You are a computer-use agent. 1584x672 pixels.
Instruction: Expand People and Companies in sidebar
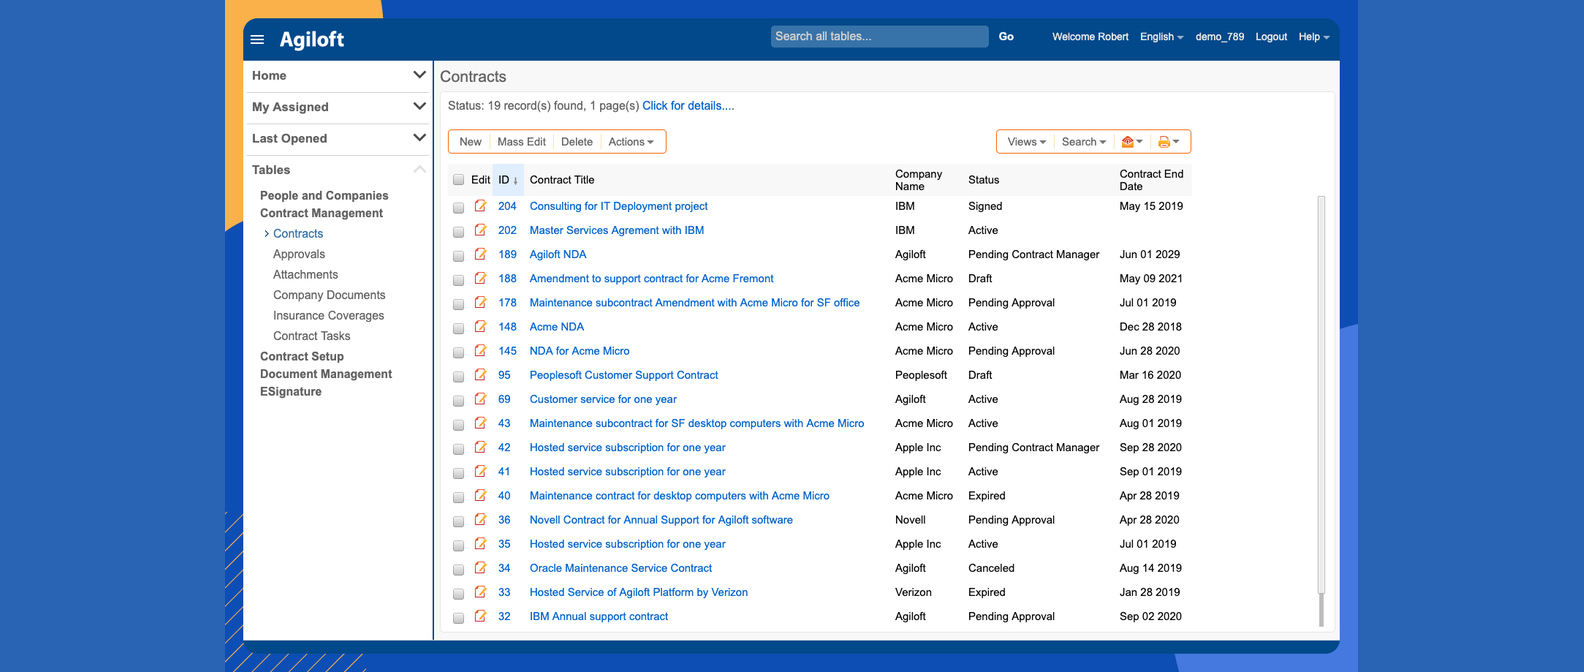point(324,196)
